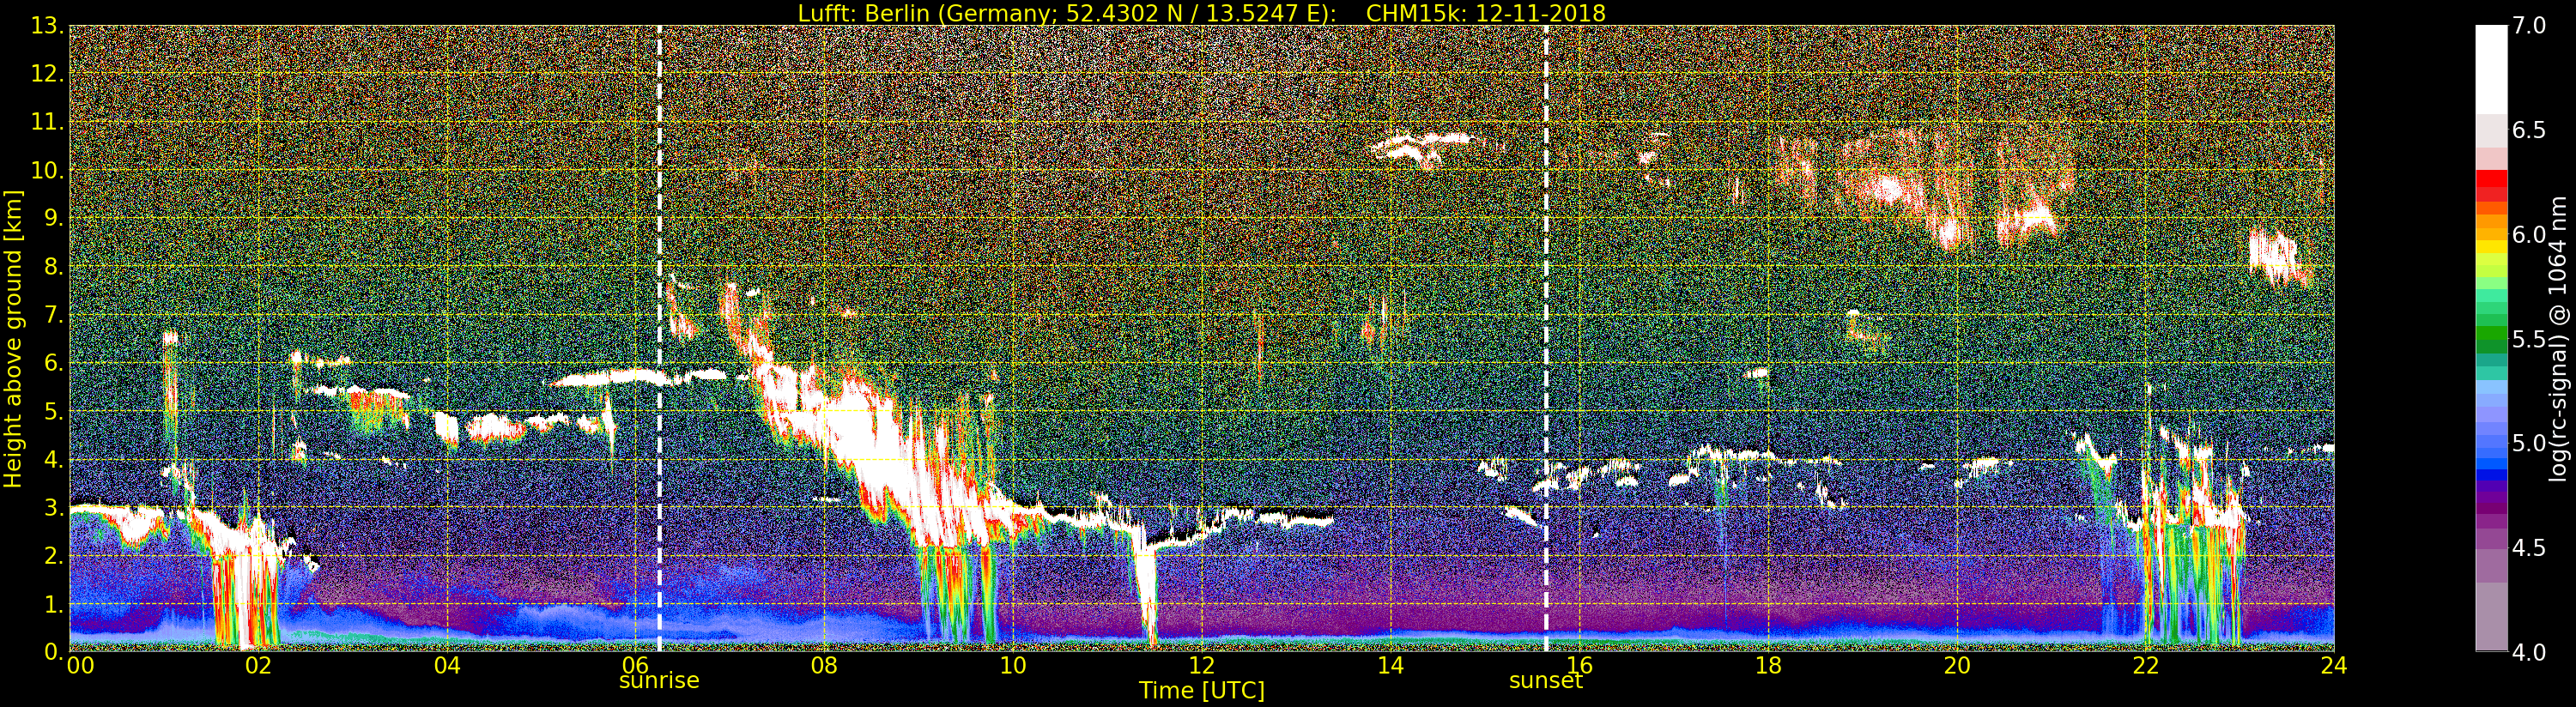
Task: Click the '10.' height axis tick label
Action: pos(47,170)
